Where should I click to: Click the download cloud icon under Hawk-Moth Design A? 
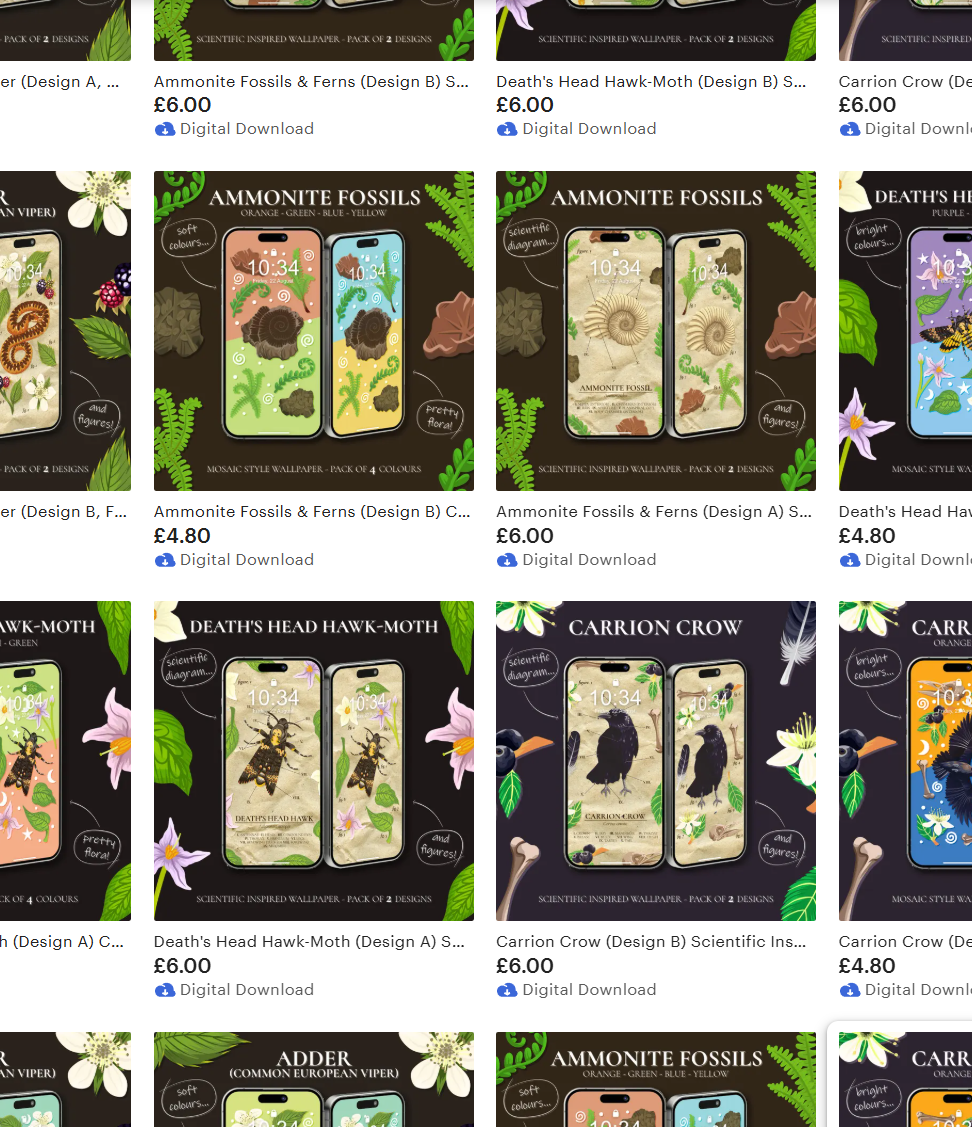click(165, 990)
